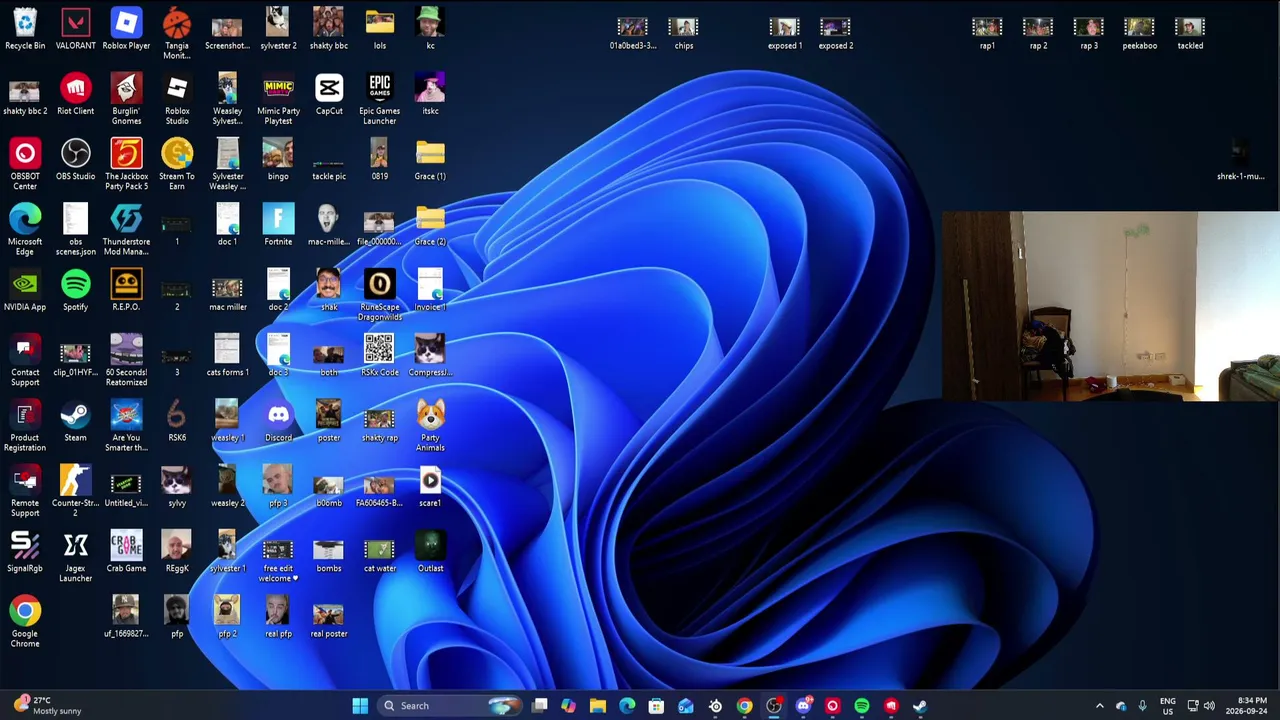This screenshot has width=1280, height=720.
Task: Select the peekaboo video thumbnail
Action: click(x=1139, y=33)
